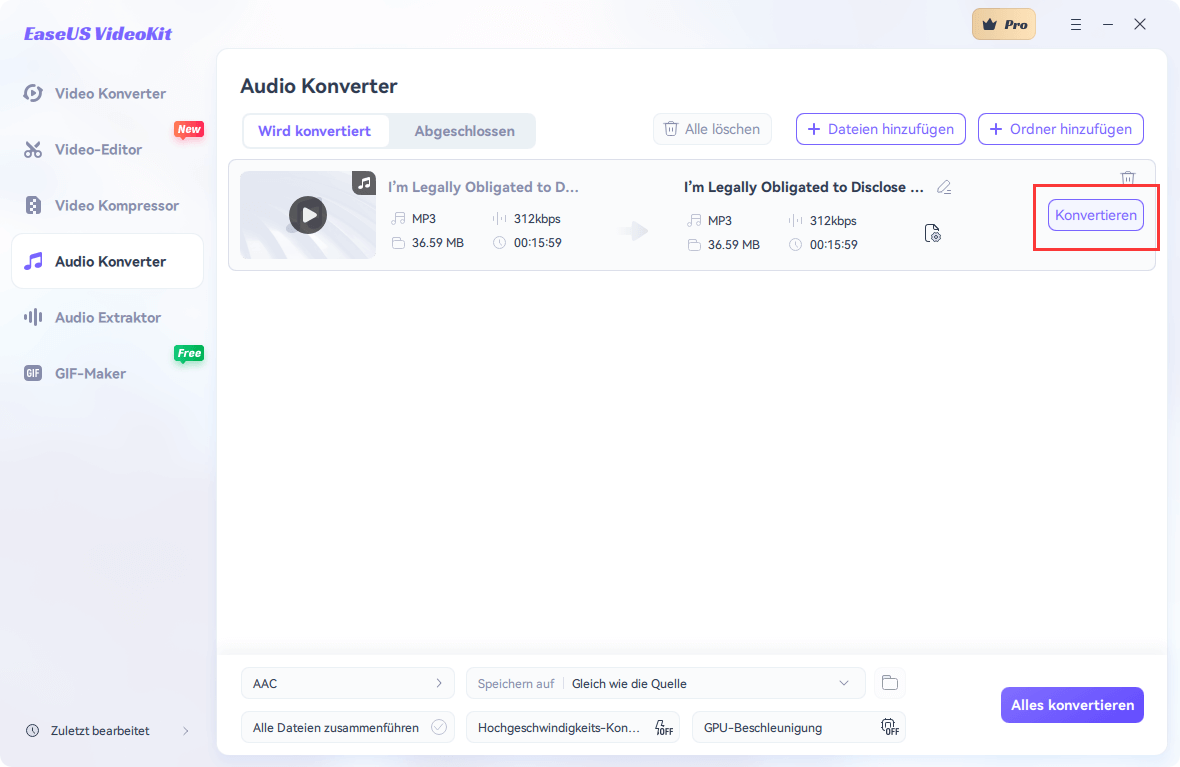Click the Free badge on GIF-Maker
Screen dimensions: 1180x767
click(x=189, y=353)
